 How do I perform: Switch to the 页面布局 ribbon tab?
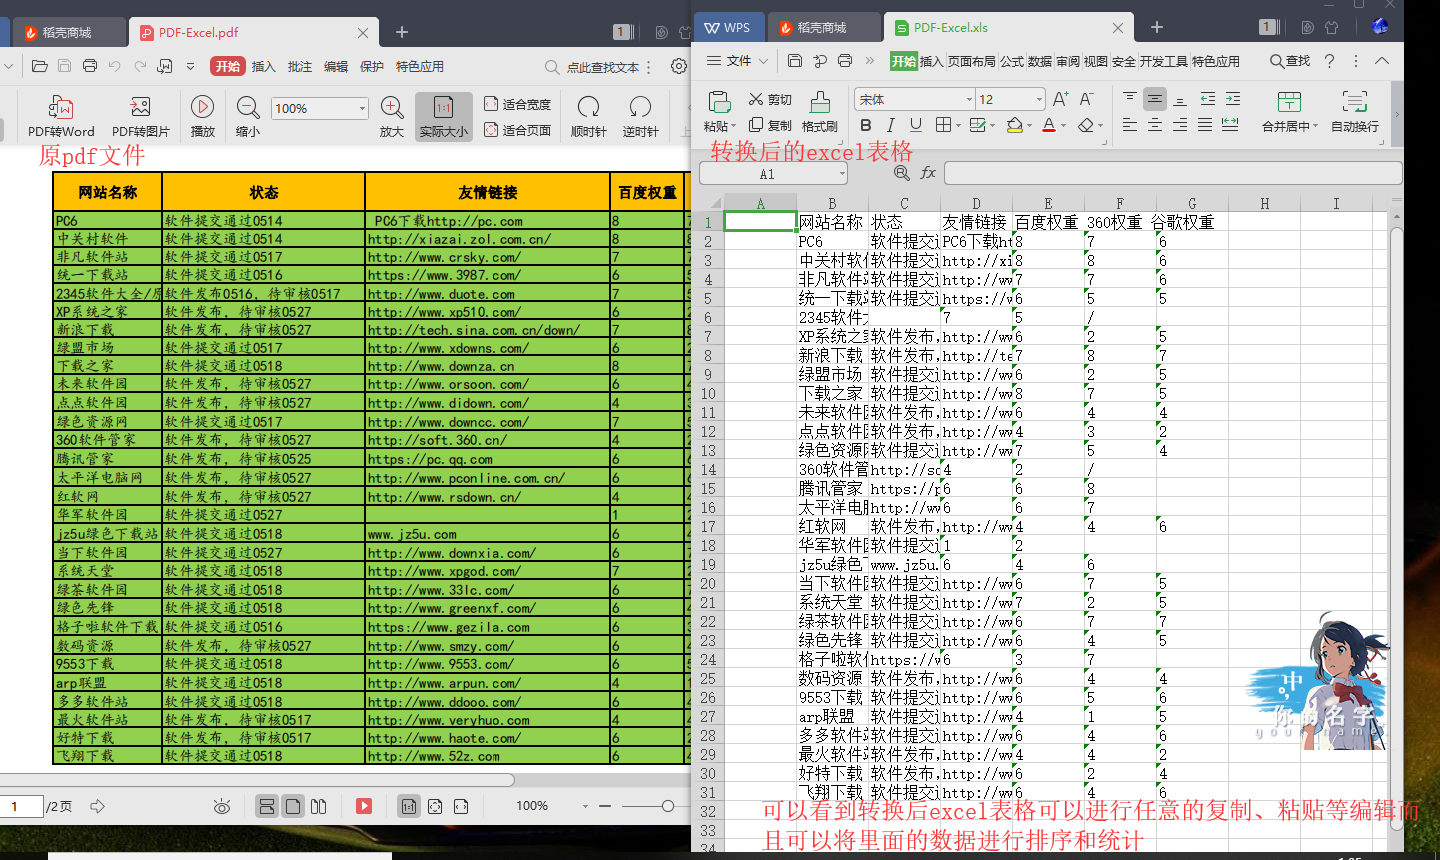coord(971,61)
